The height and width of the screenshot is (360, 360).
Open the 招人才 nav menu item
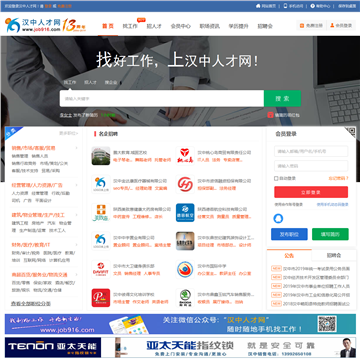pyautogui.click(x=154, y=26)
